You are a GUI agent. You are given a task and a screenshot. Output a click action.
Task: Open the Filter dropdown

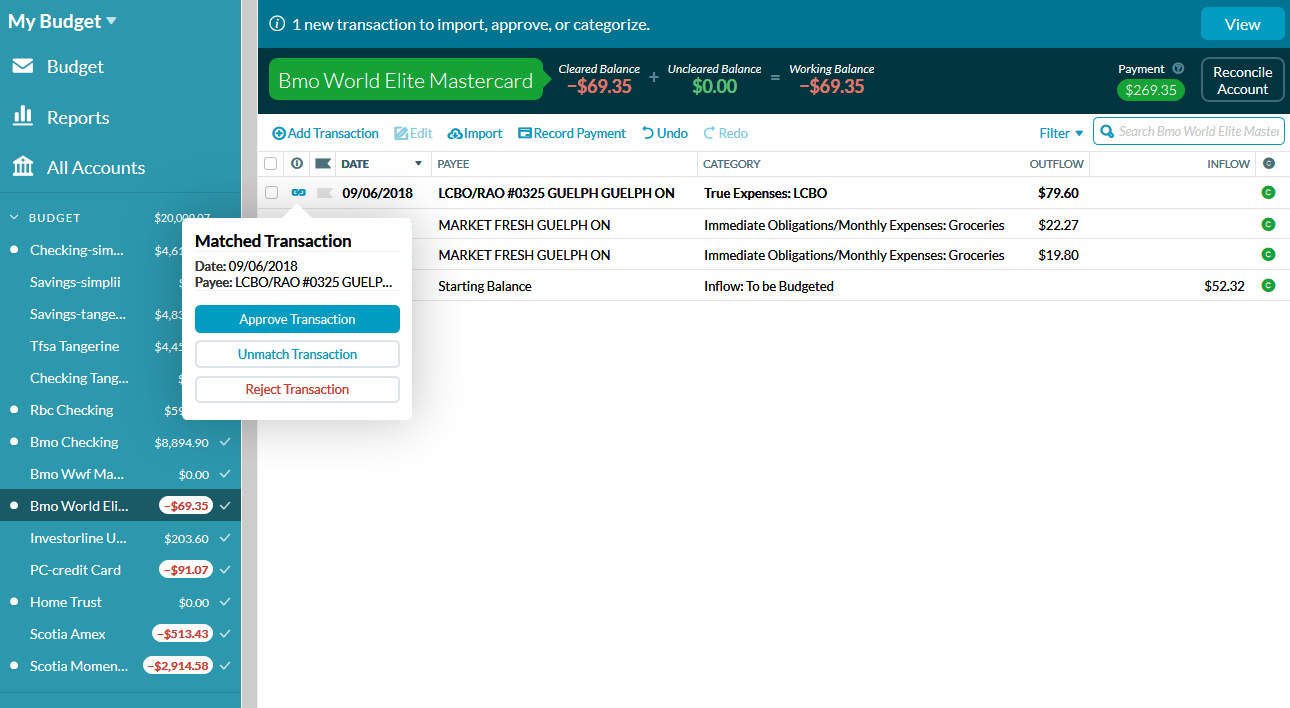point(1061,133)
